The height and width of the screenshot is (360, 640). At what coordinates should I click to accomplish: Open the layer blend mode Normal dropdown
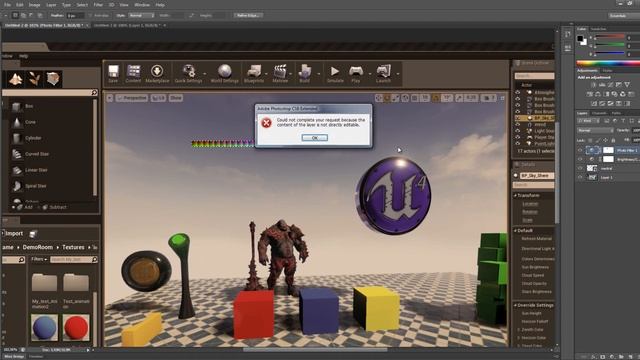(596, 130)
